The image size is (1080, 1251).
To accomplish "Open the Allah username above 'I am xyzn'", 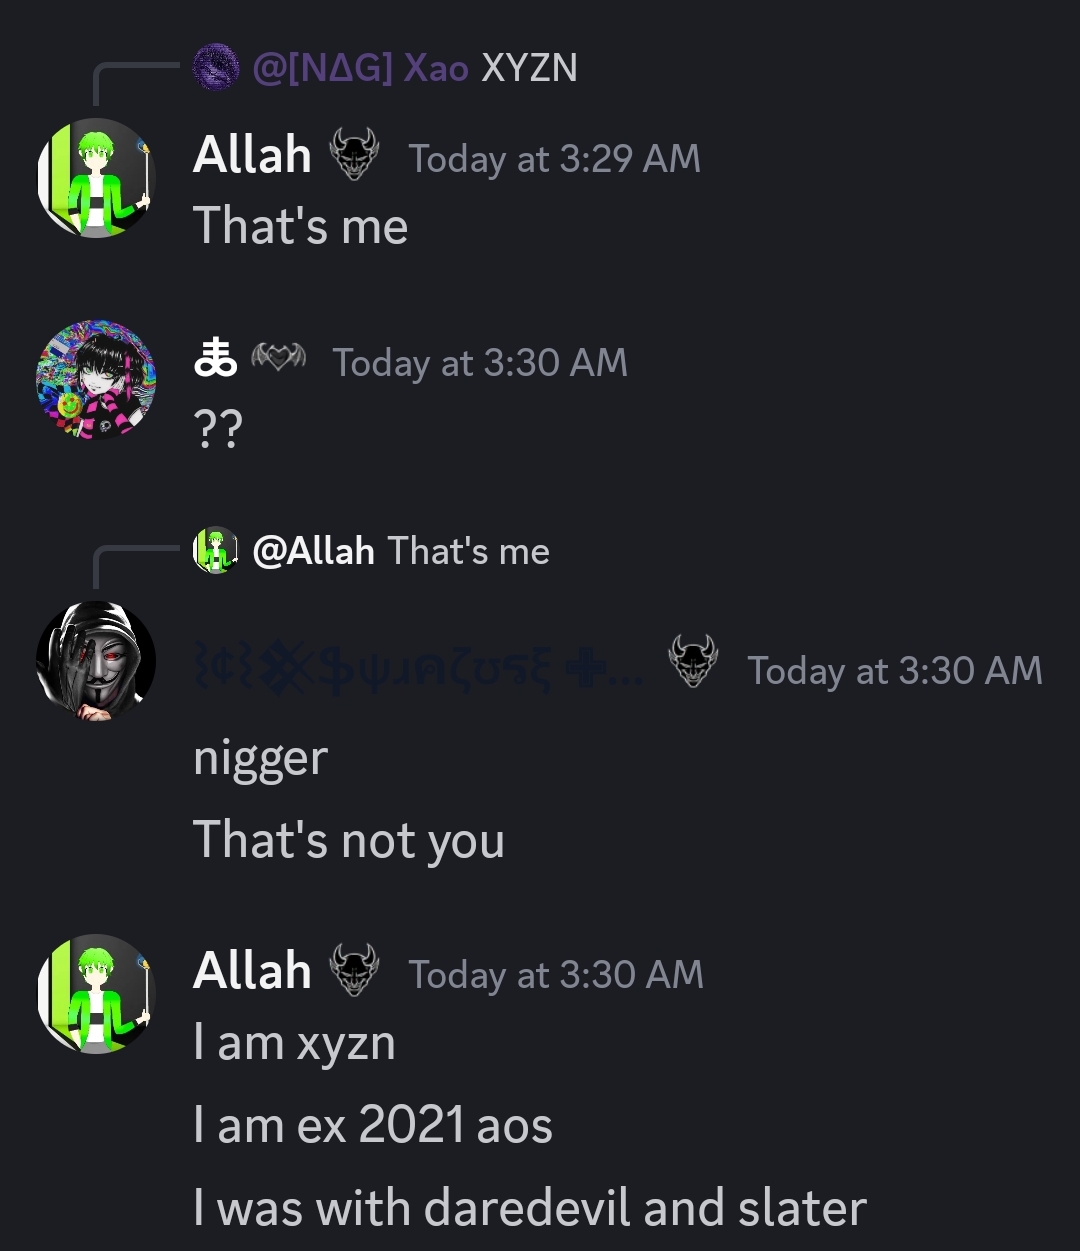I will (x=252, y=970).
